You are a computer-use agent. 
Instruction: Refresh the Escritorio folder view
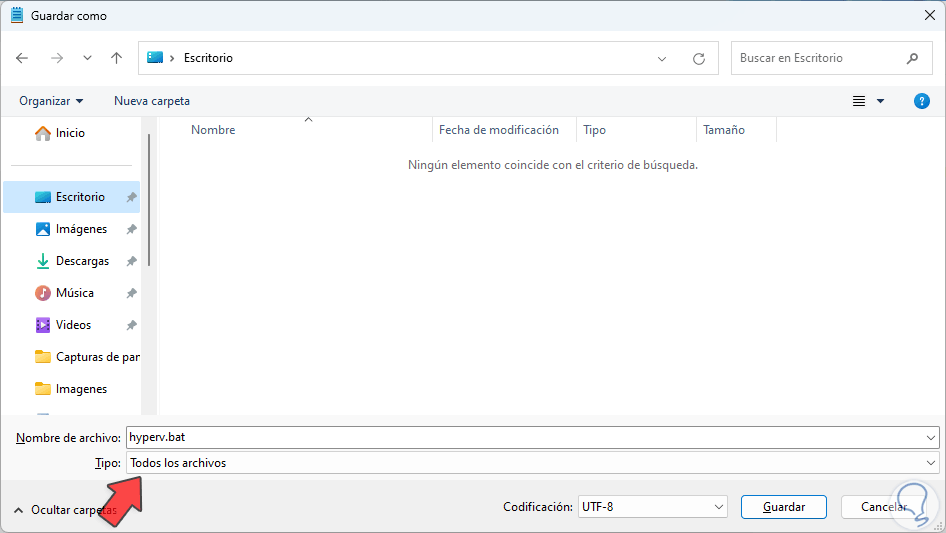click(699, 59)
